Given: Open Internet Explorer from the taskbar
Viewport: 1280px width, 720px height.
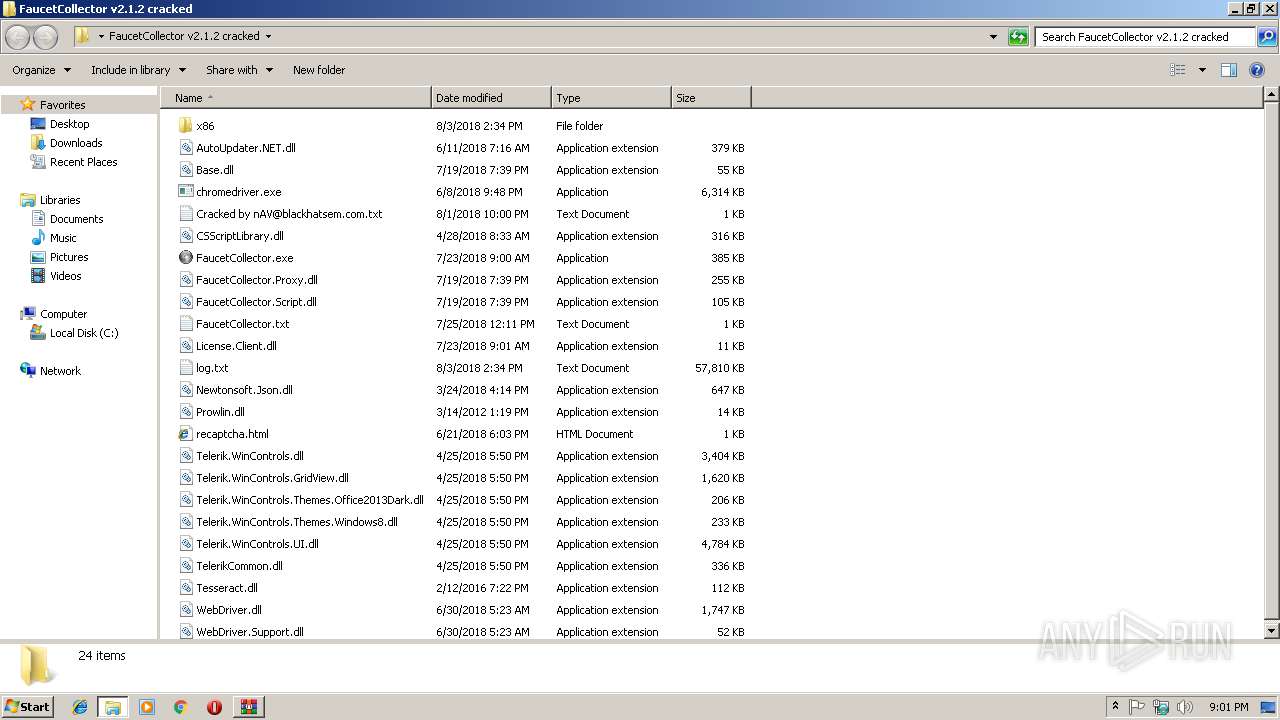Looking at the screenshot, I should pos(80,707).
